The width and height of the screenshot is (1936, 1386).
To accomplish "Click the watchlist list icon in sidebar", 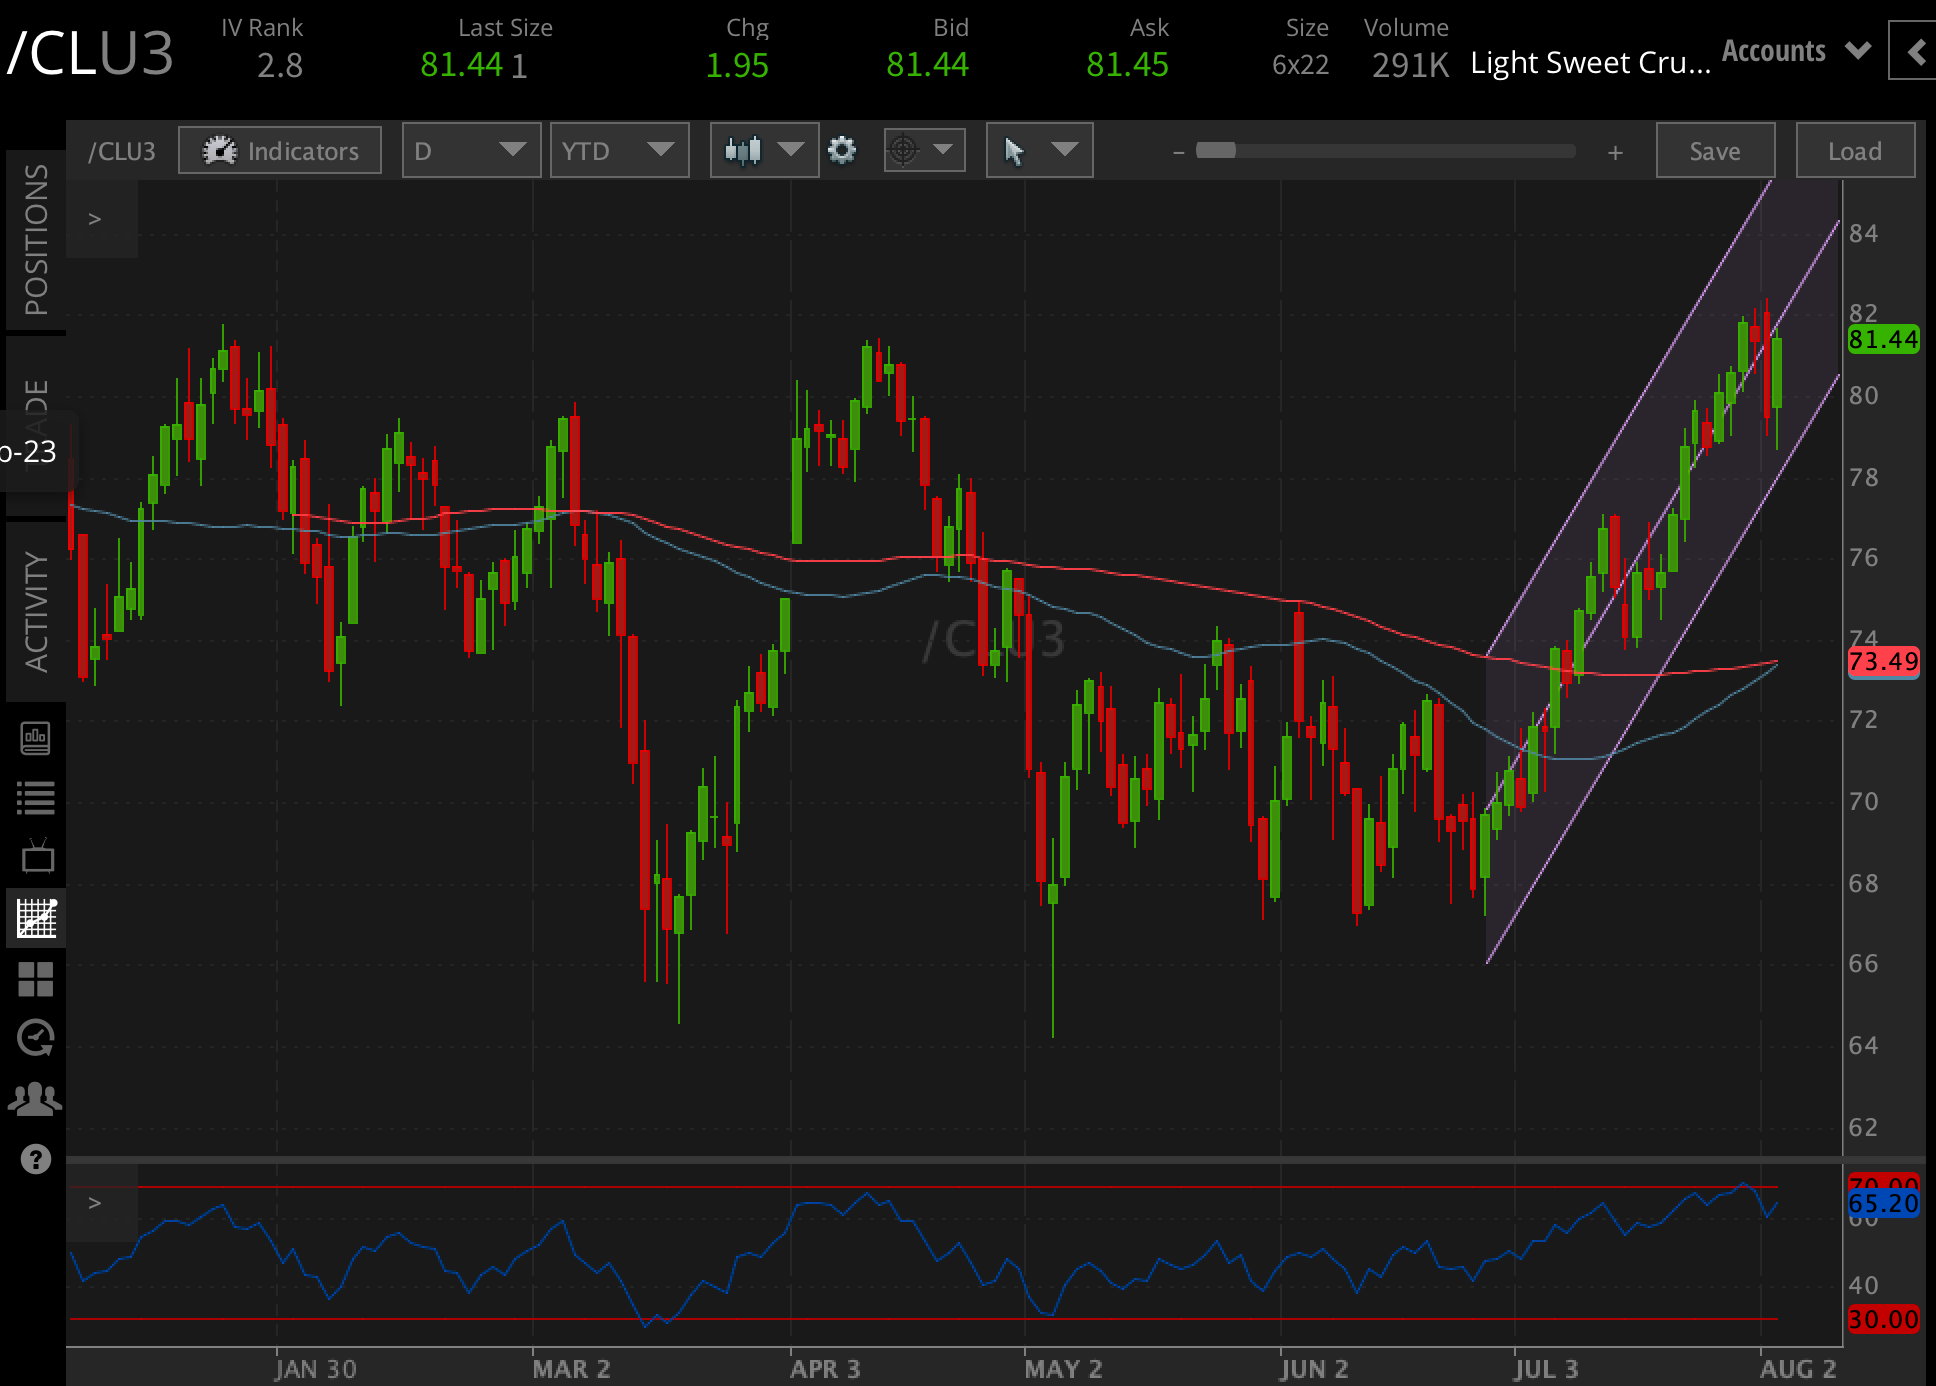I will 36,798.
